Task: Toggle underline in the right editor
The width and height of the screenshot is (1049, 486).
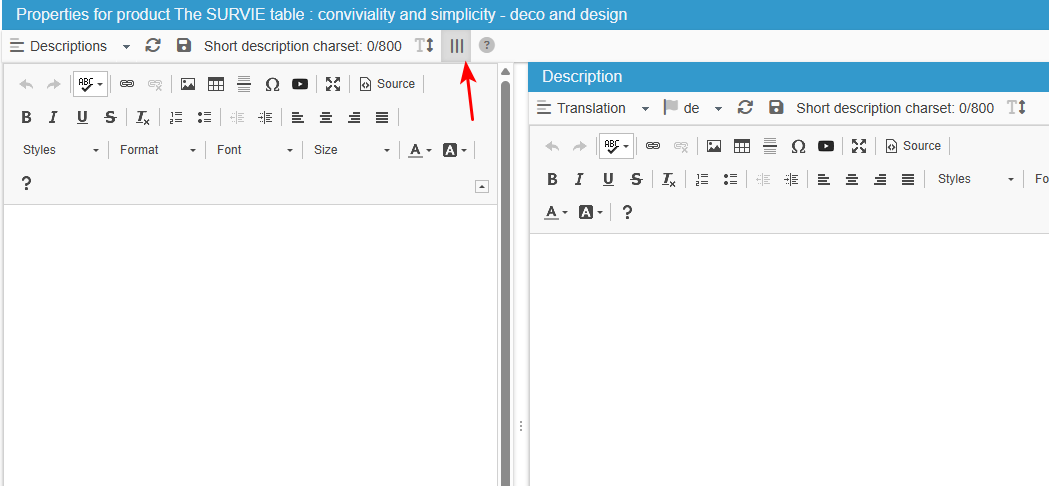Action: click(608, 179)
